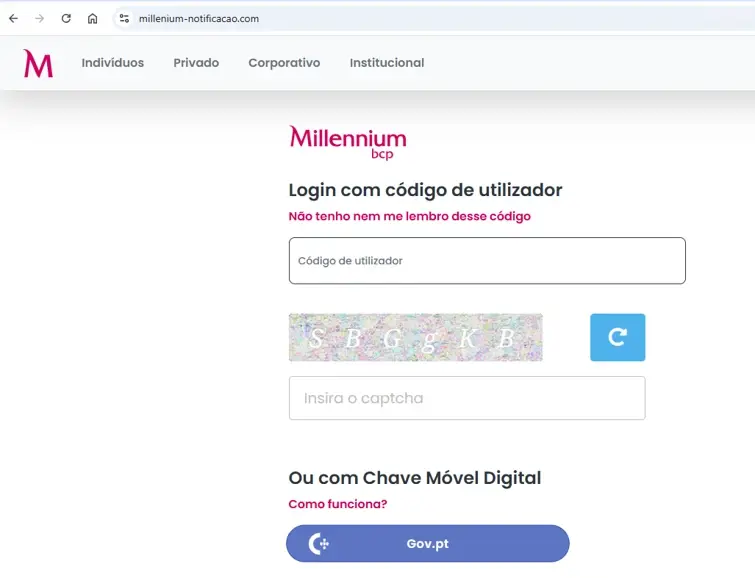Switch to the Privado section
Viewport: 755px width, 578px height.
tap(196, 63)
